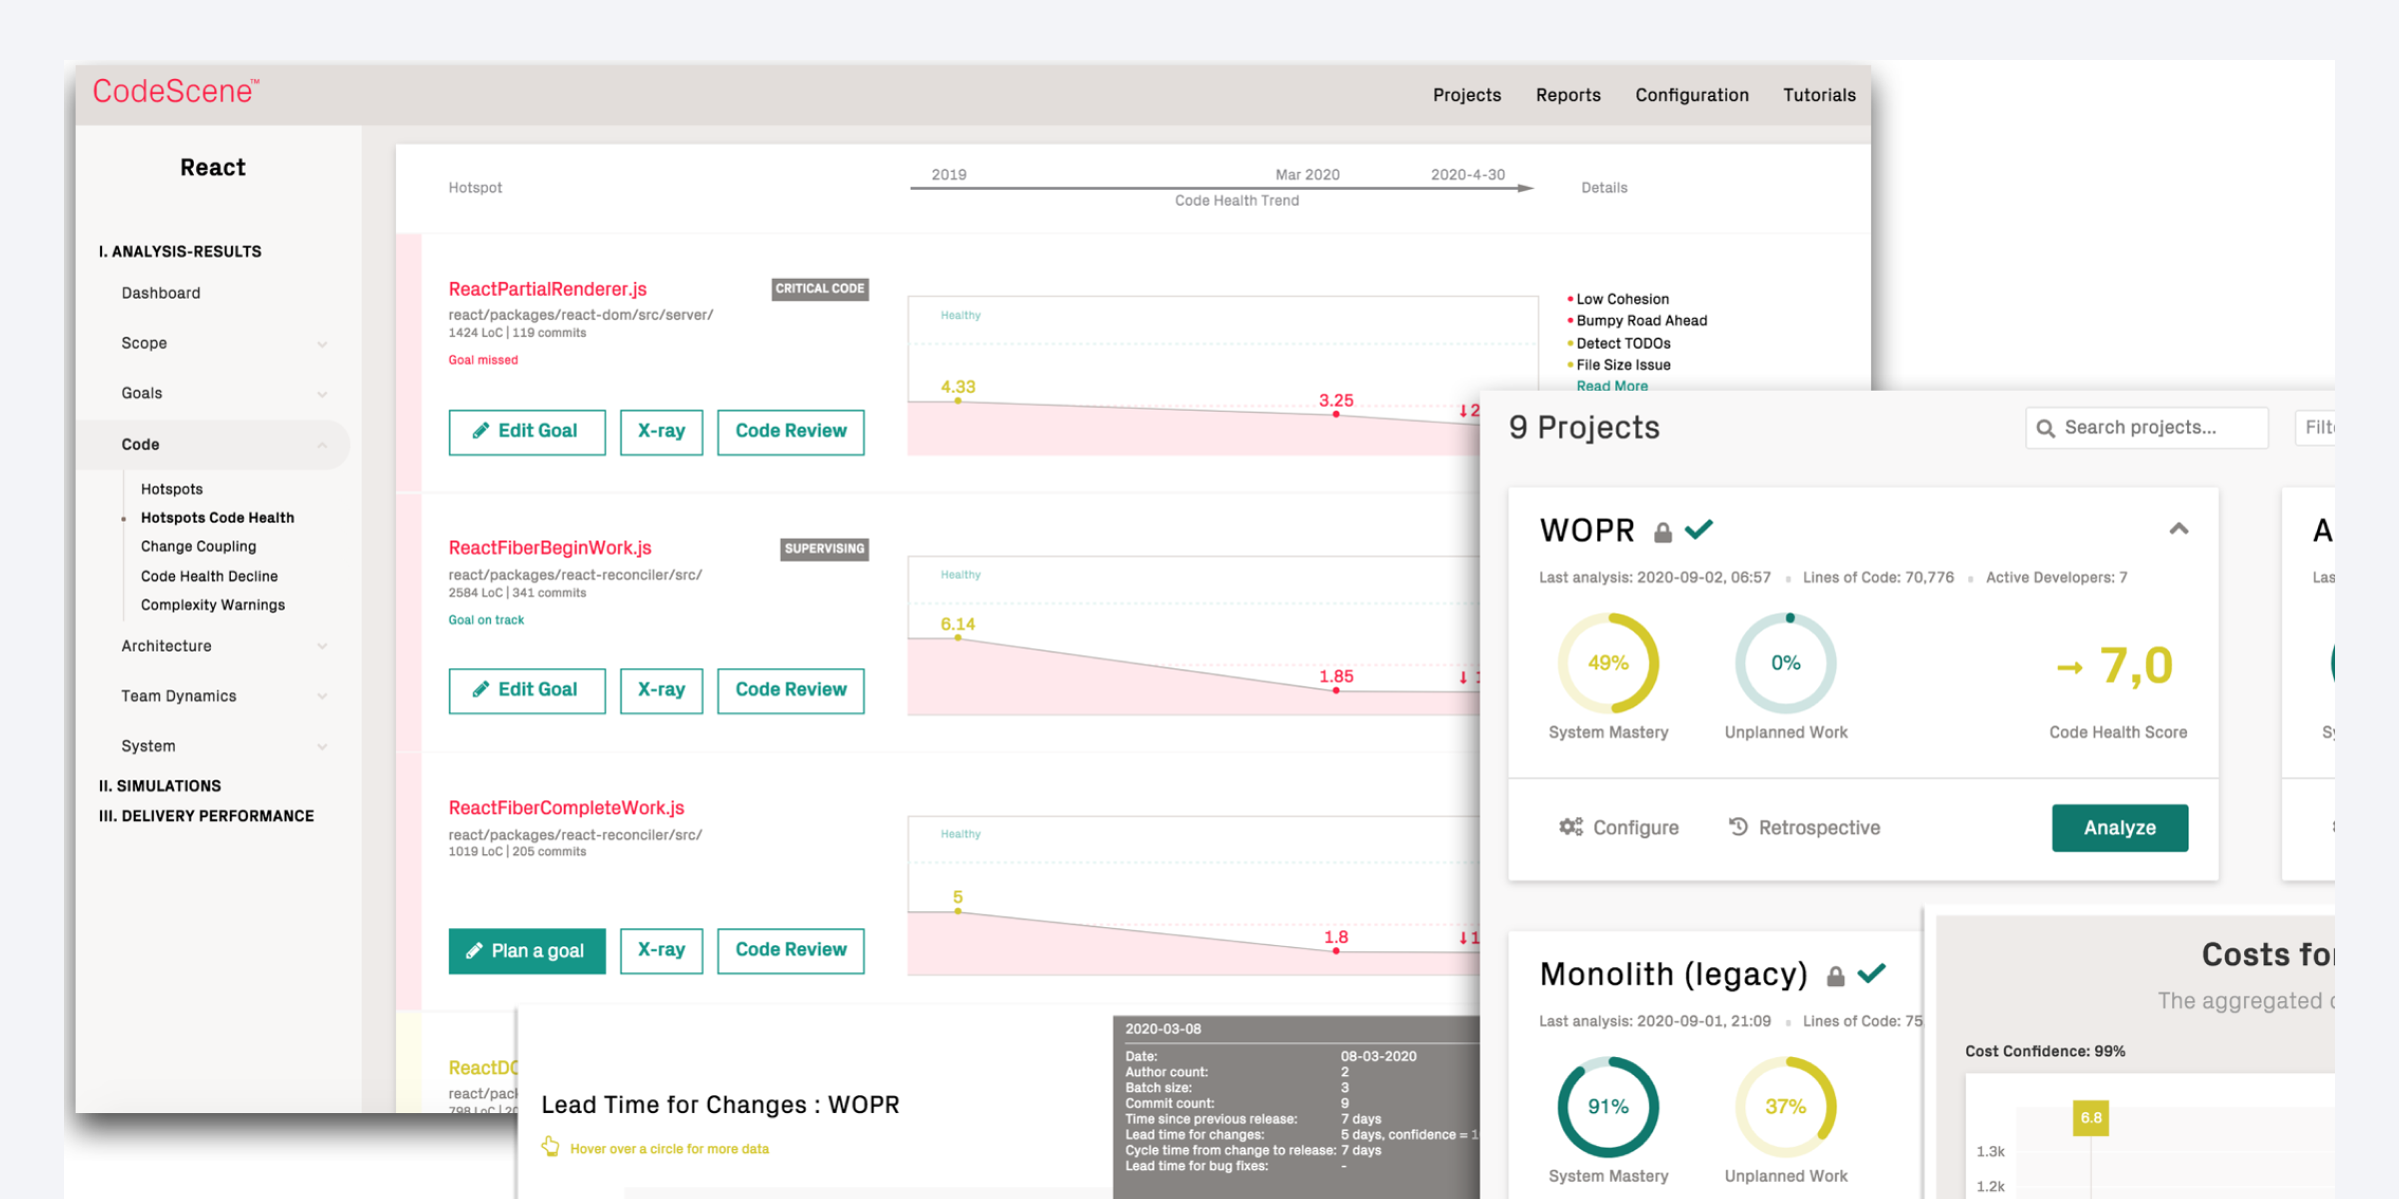Open the Projects menu
The width and height of the screenshot is (2399, 1199).
(1466, 95)
